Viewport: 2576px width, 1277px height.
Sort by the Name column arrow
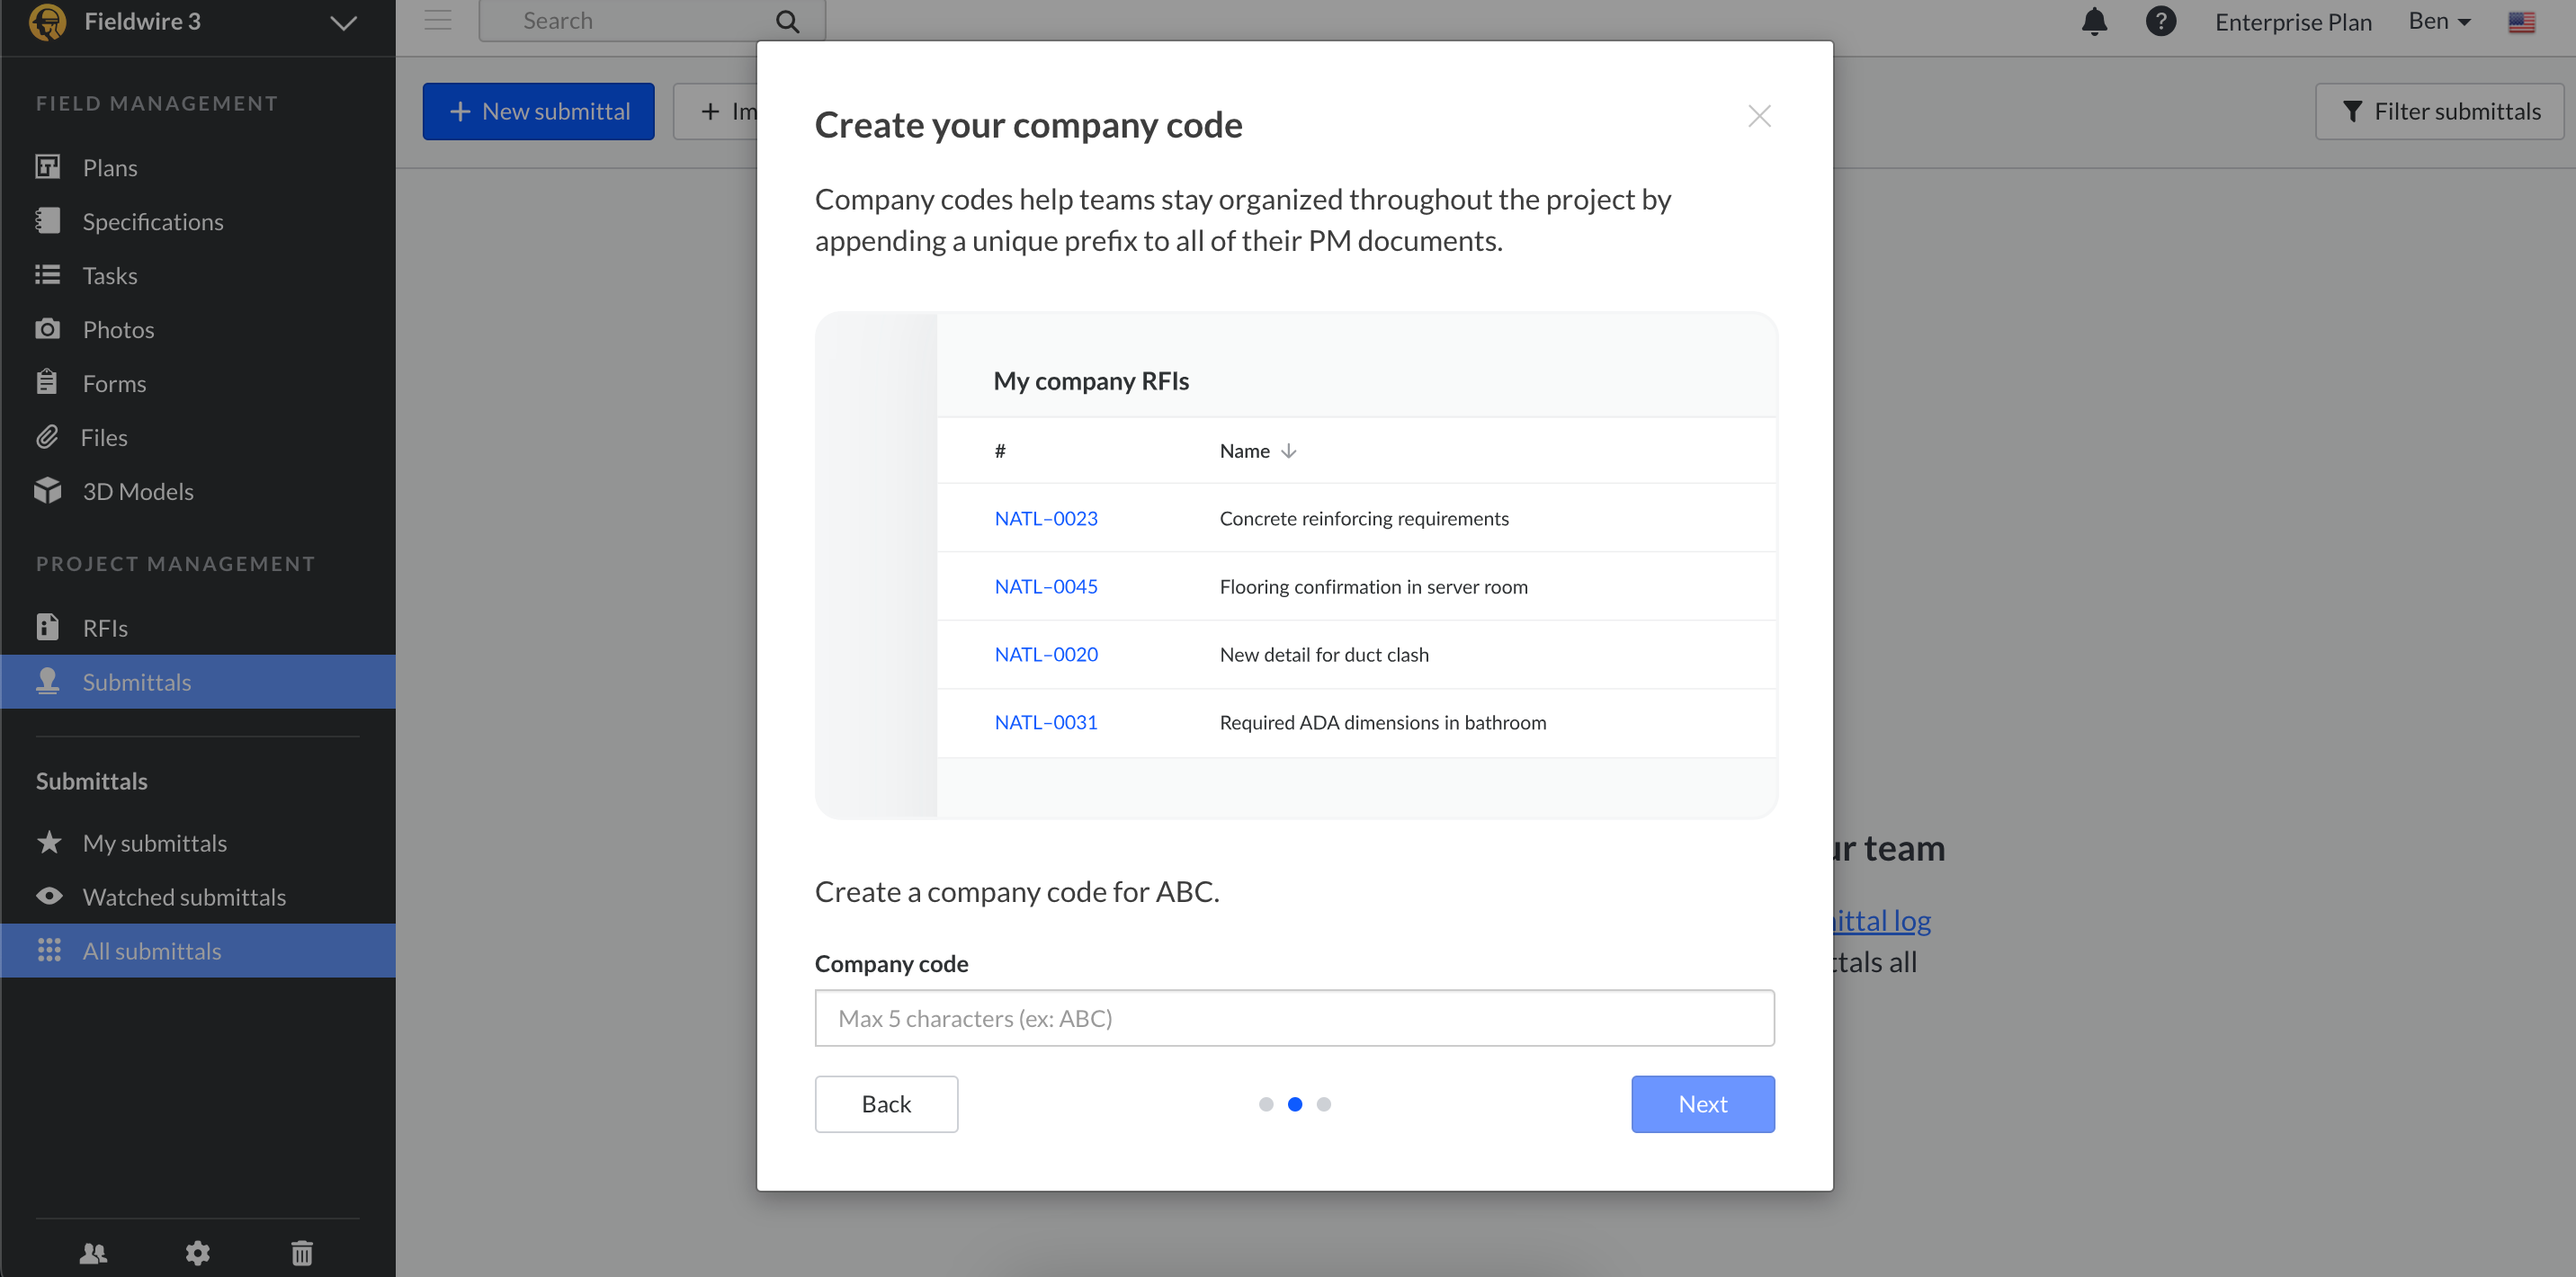tap(1289, 451)
